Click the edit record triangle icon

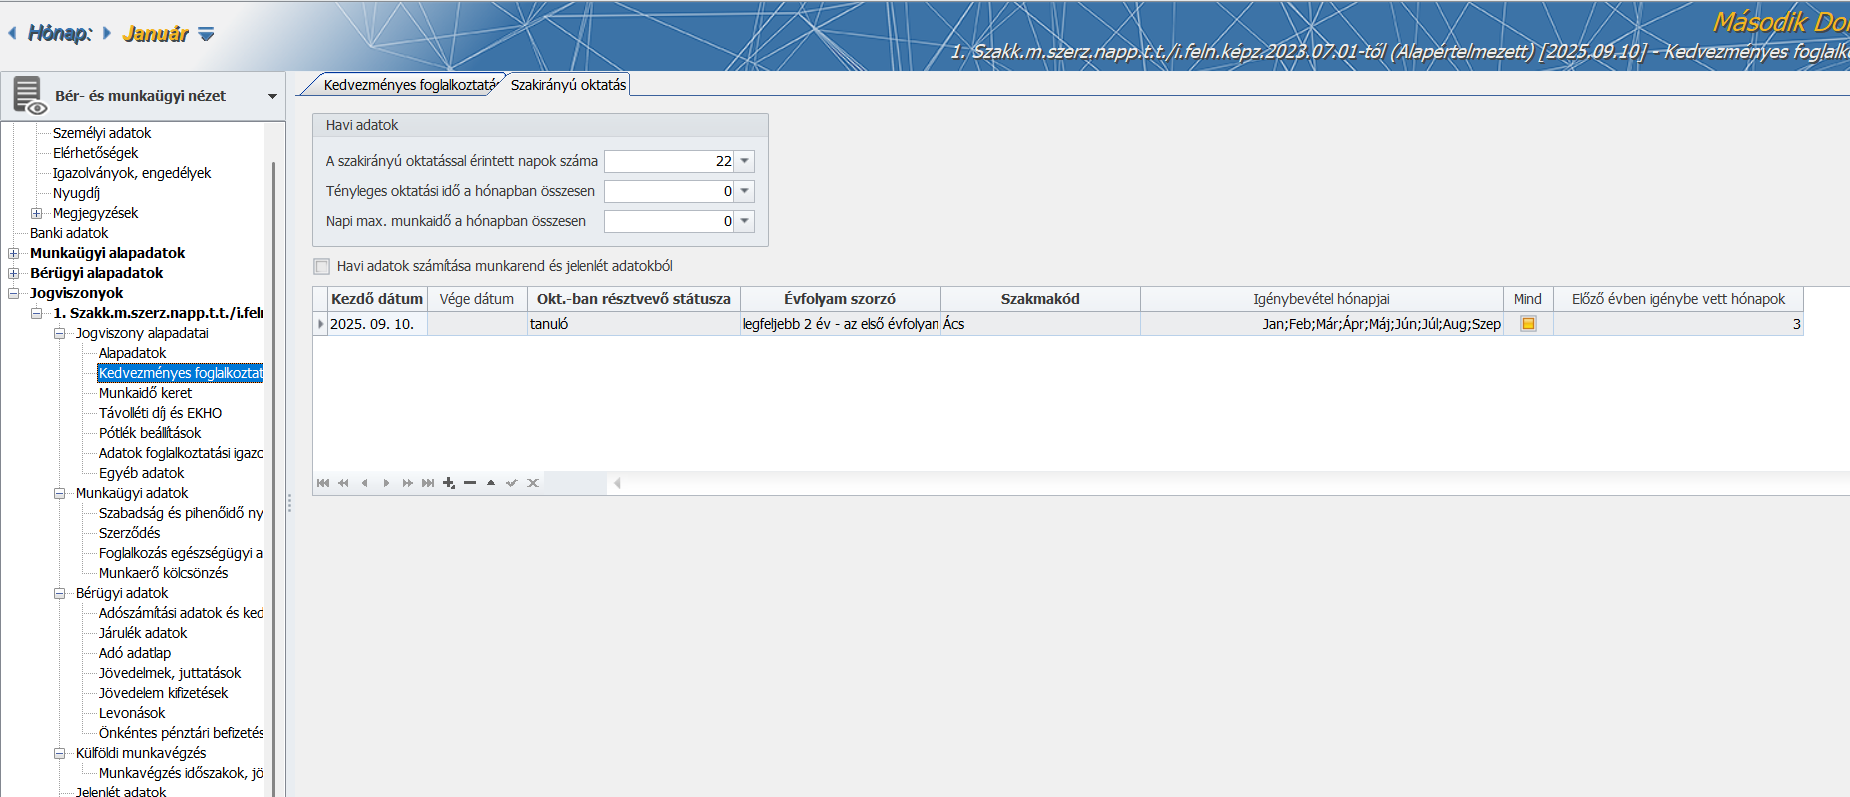[491, 483]
